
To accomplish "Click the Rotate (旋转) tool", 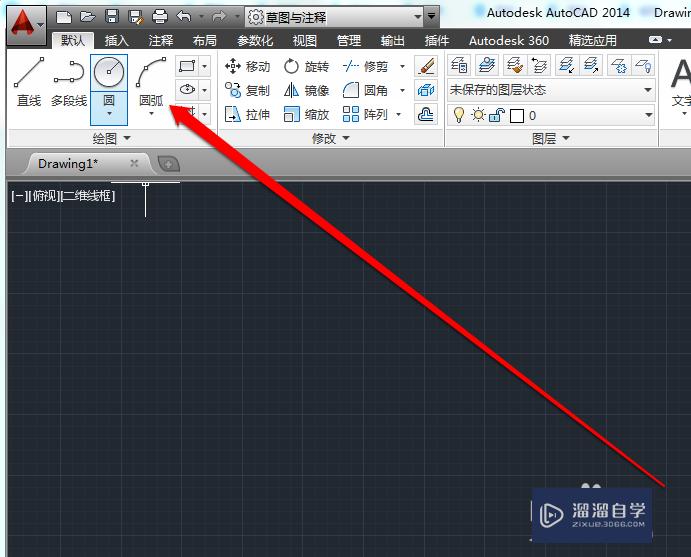I will tap(306, 67).
